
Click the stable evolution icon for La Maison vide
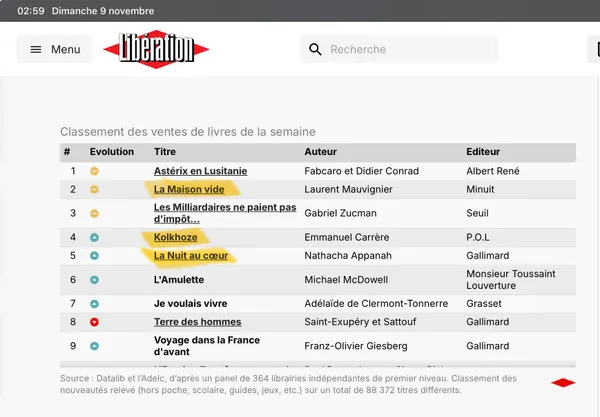(x=94, y=189)
